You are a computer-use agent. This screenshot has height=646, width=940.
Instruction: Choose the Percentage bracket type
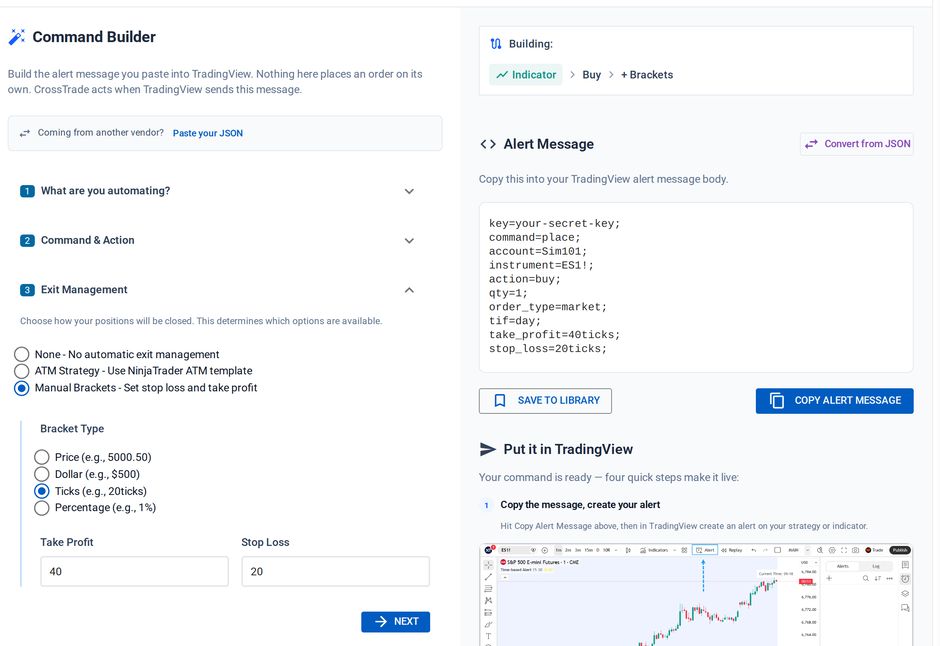(41, 508)
